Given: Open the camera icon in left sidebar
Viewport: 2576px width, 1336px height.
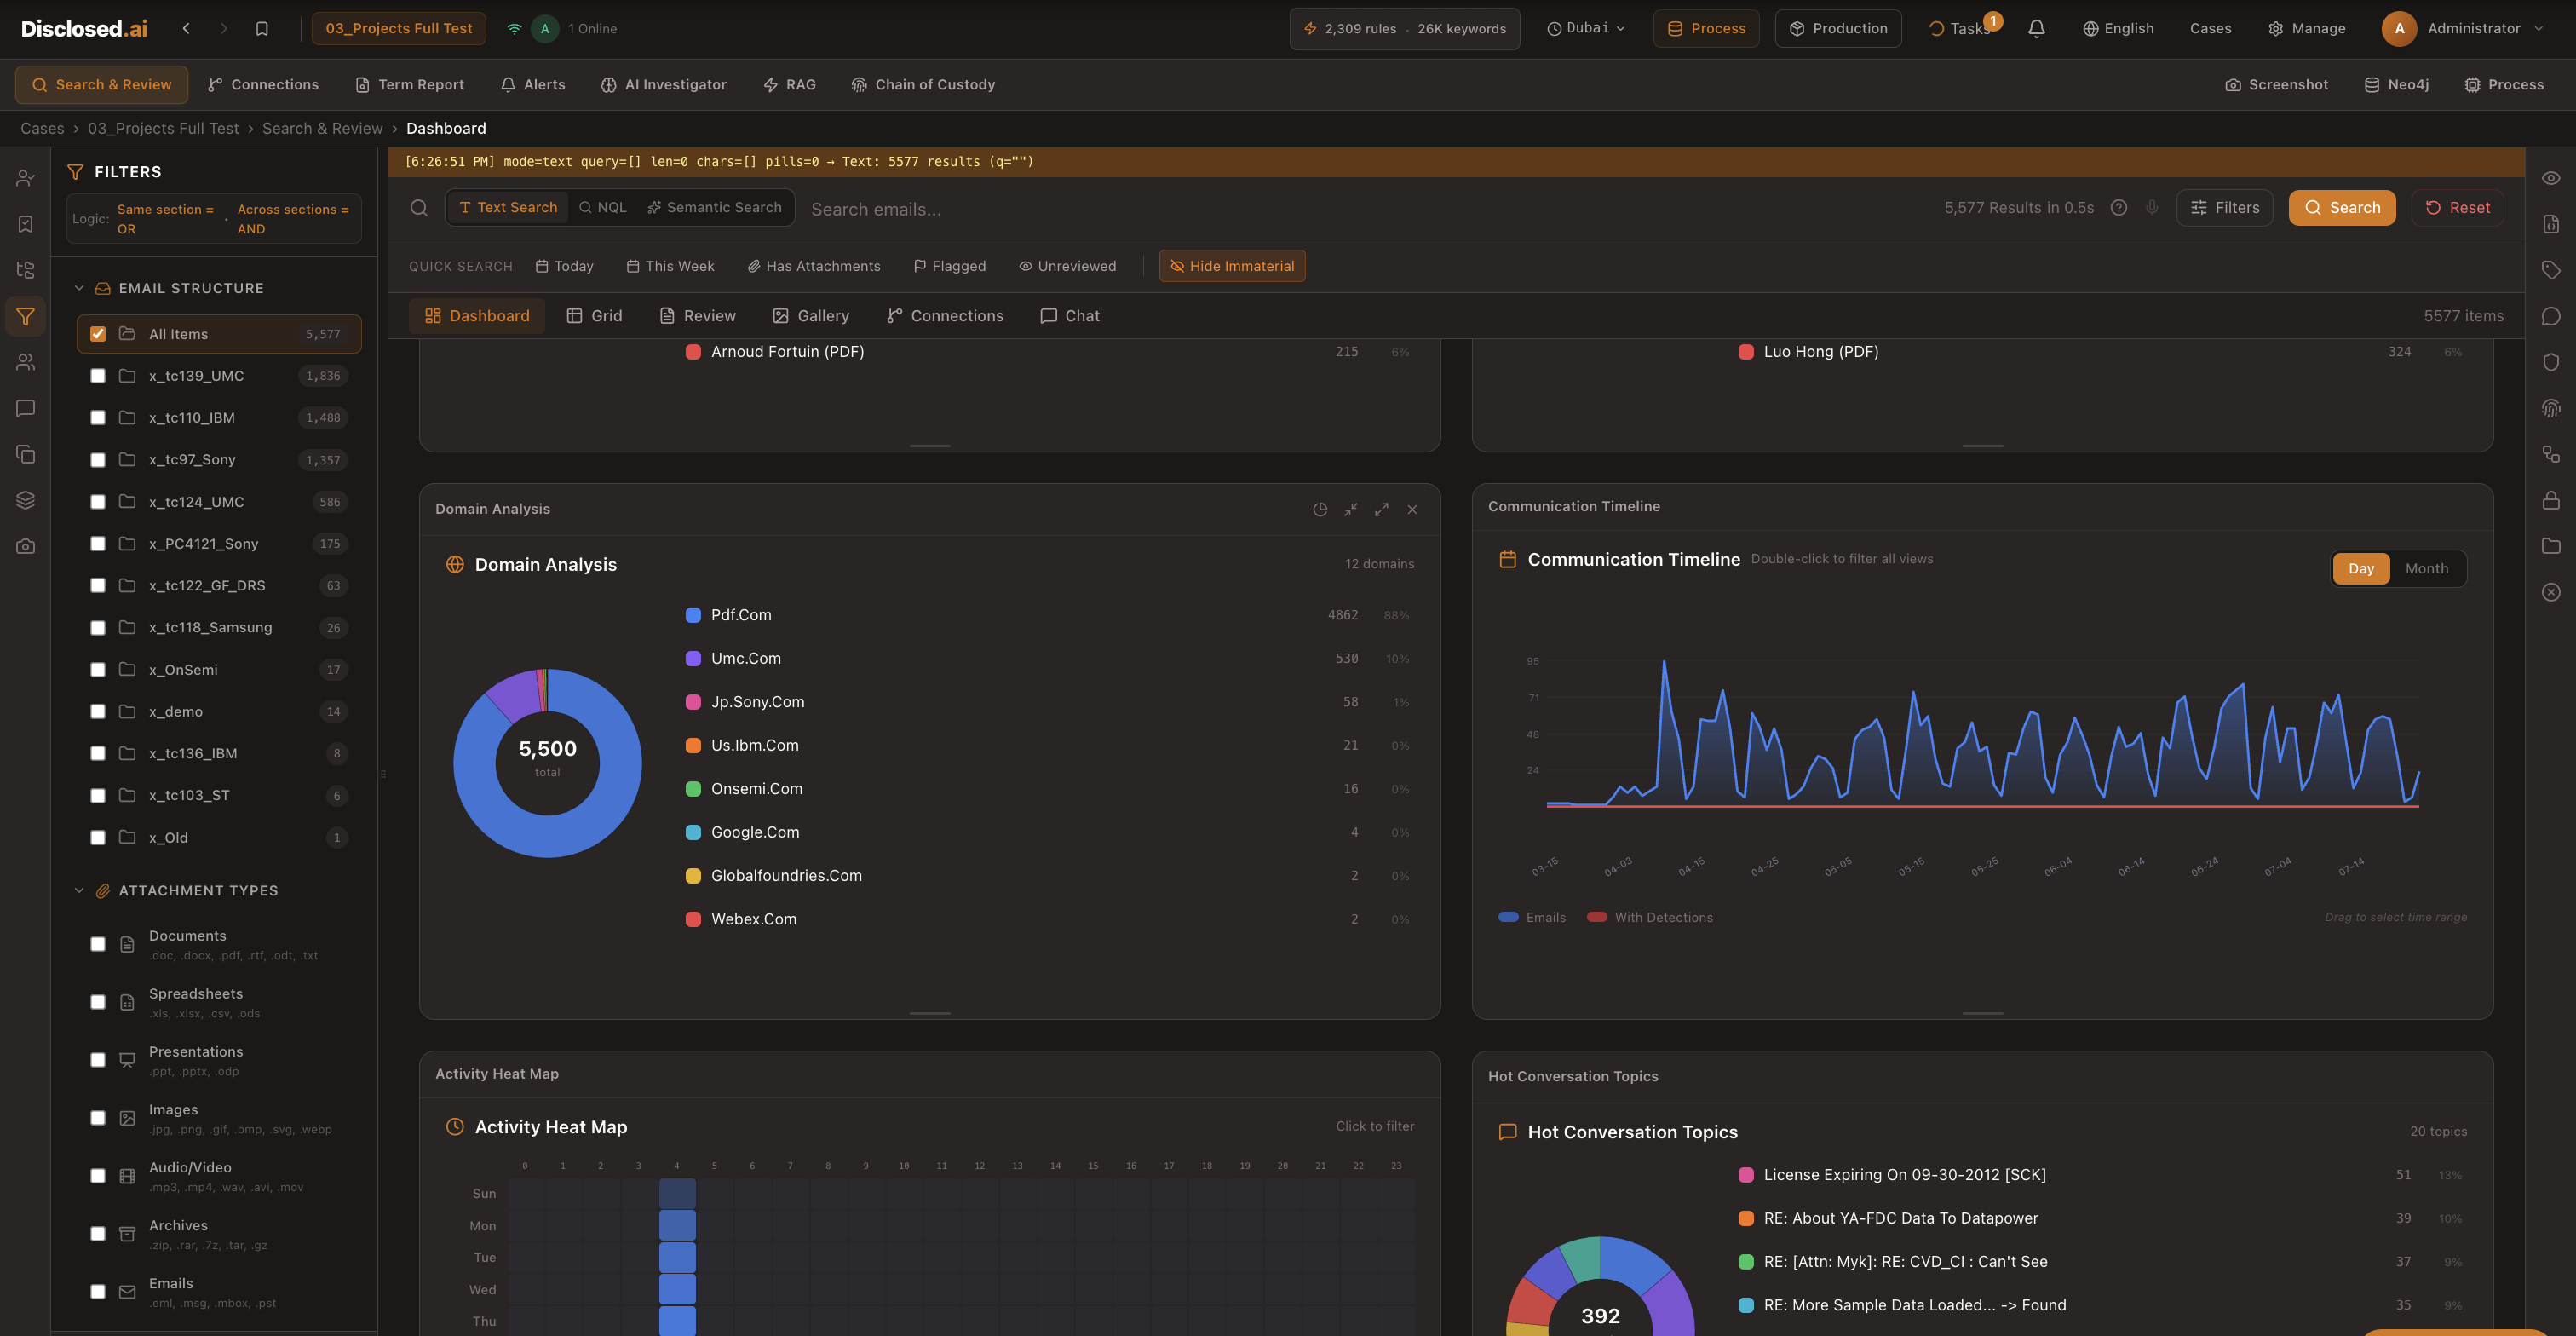Looking at the screenshot, I should click(26, 546).
